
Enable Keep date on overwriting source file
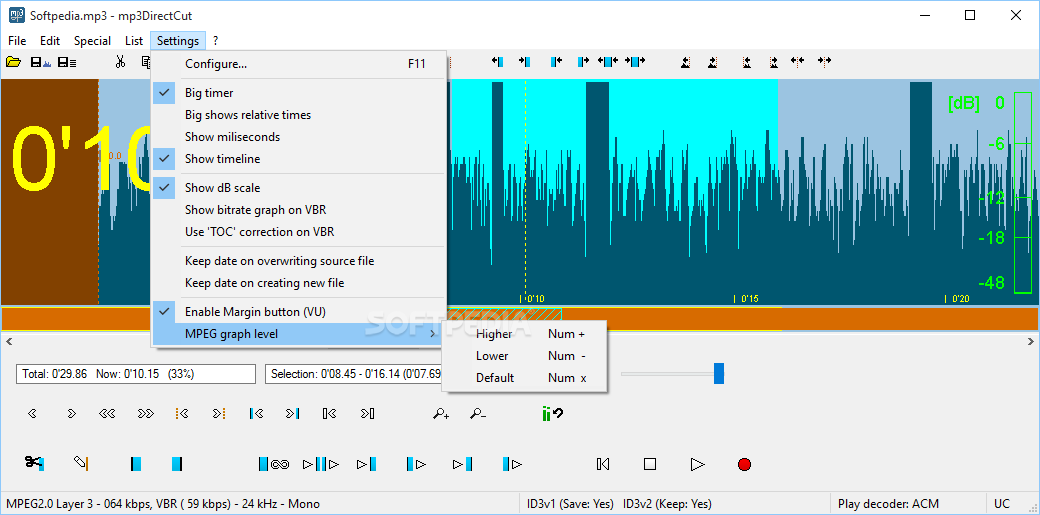(x=299, y=261)
